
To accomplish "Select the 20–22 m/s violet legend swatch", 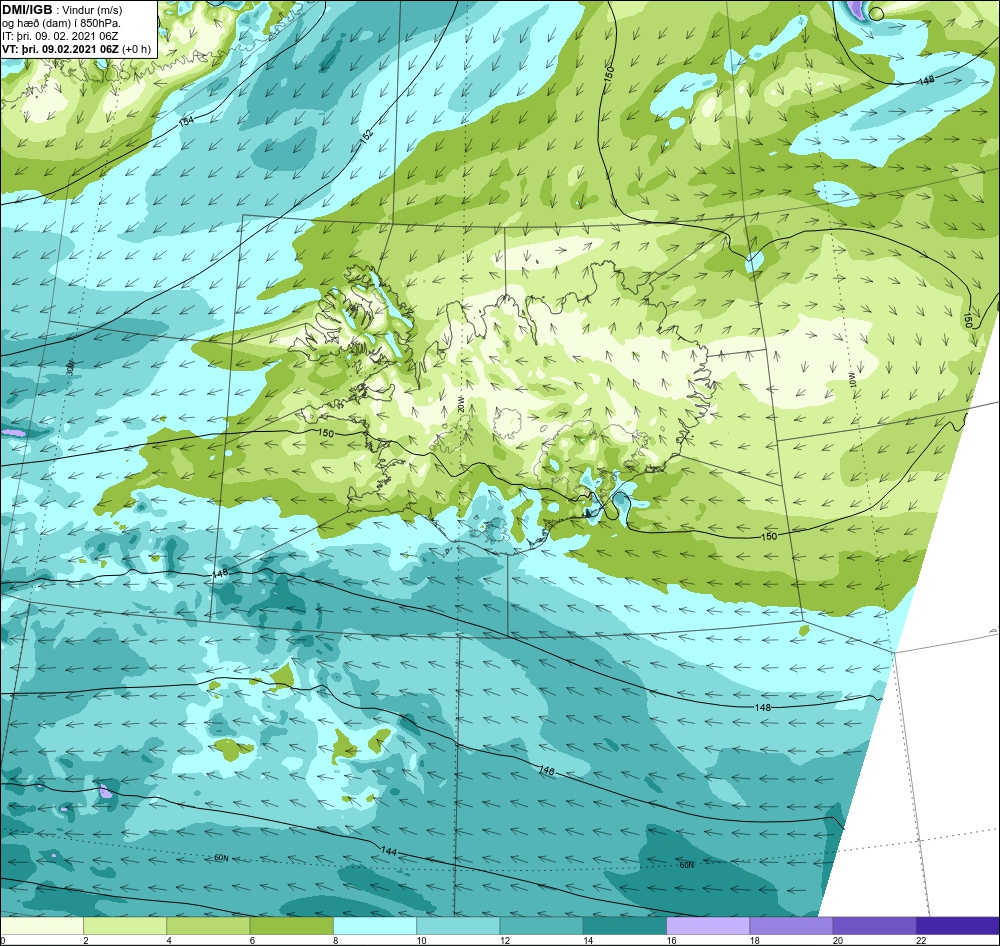I will (x=874, y=925).
